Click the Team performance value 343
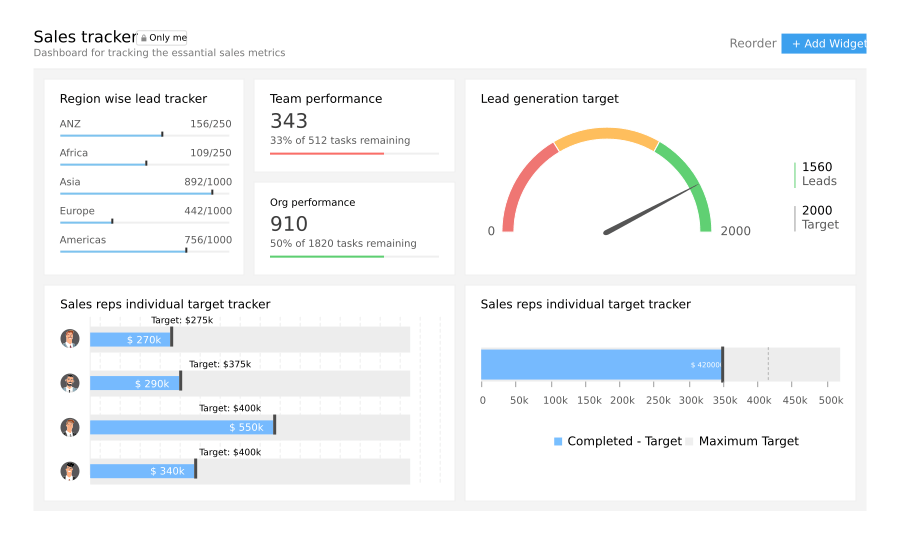Viewport: 900px width, 543px height. pos(289,121)
